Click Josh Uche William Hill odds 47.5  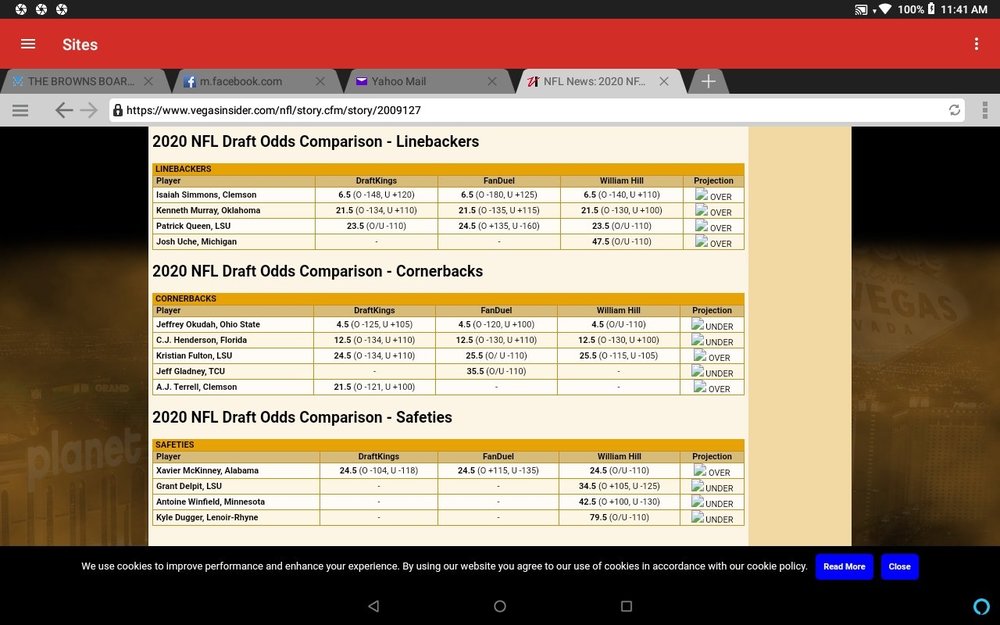click(x=621, y=242)
